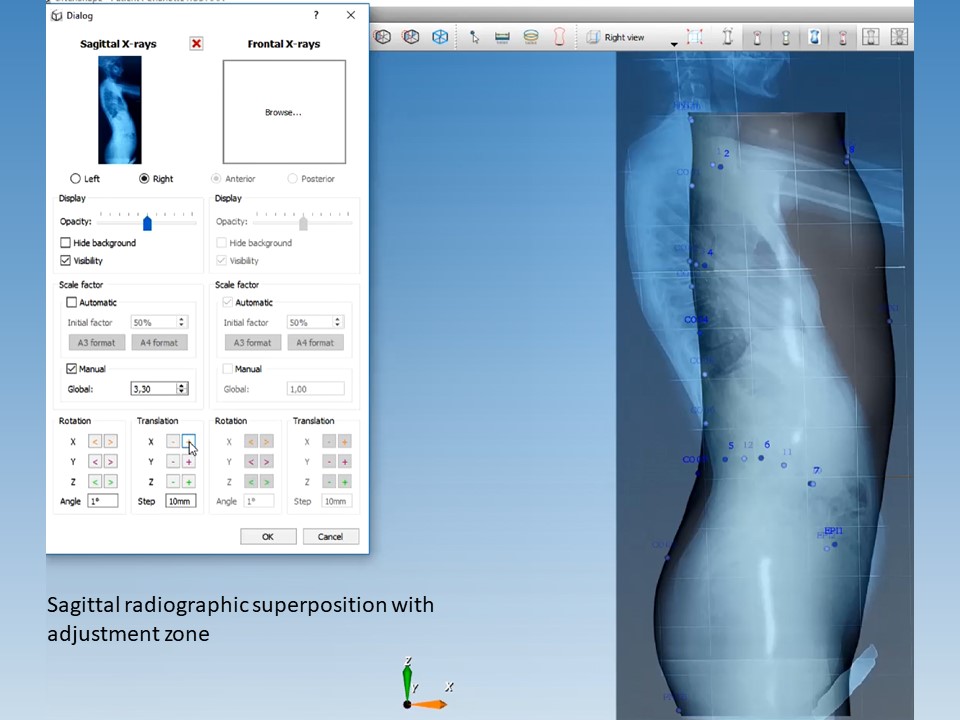Rotate sagittal X-ray positive around X
Screen dimensions: 960x720
[110, 441]
